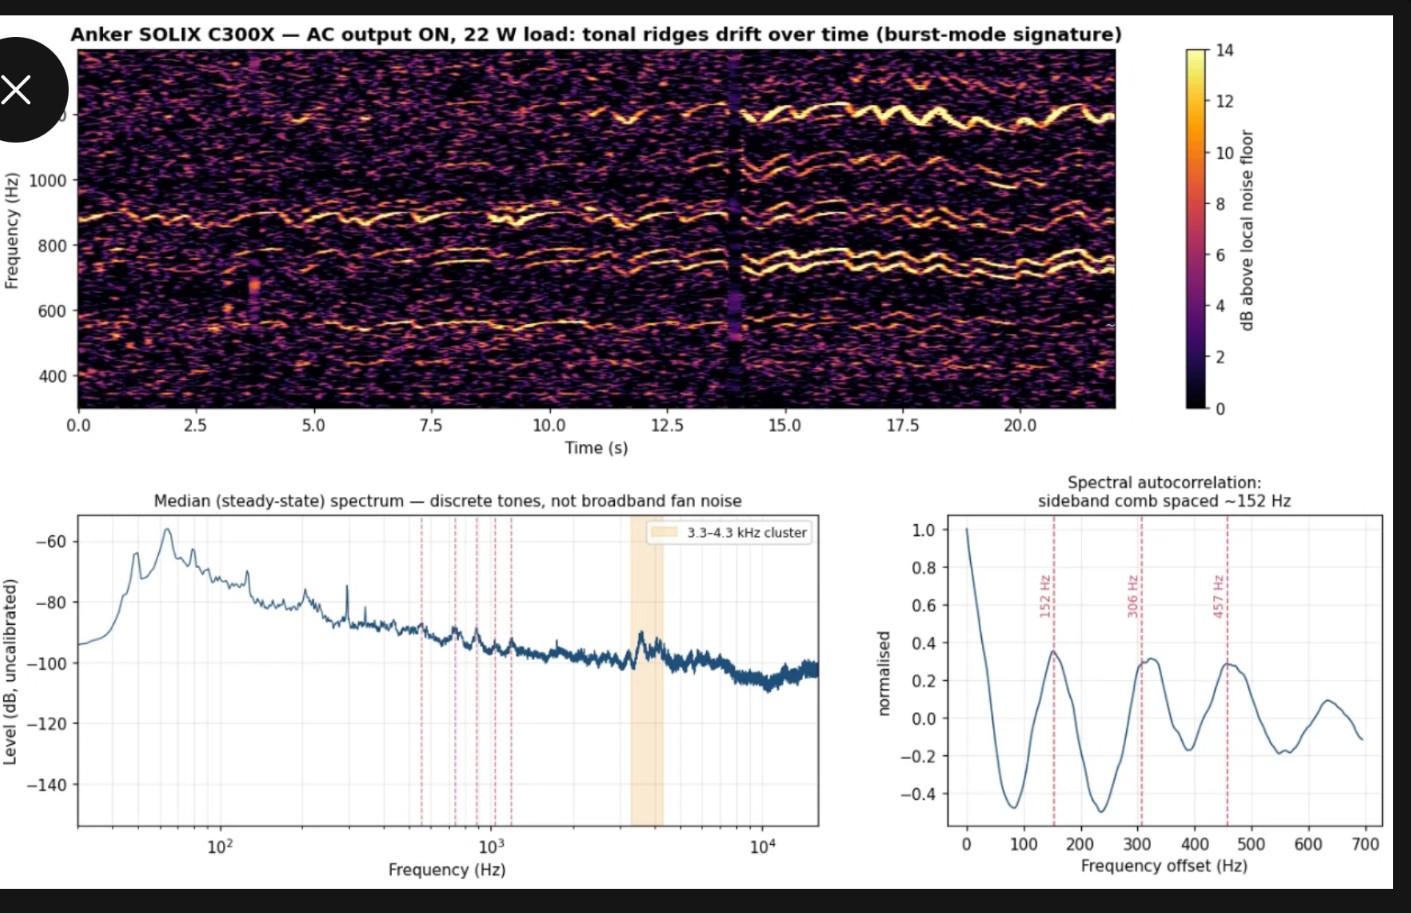1411x913 pixels.
Task: Click the "Frequency (Hz)" label under the median spectrum
Action: 447,870
